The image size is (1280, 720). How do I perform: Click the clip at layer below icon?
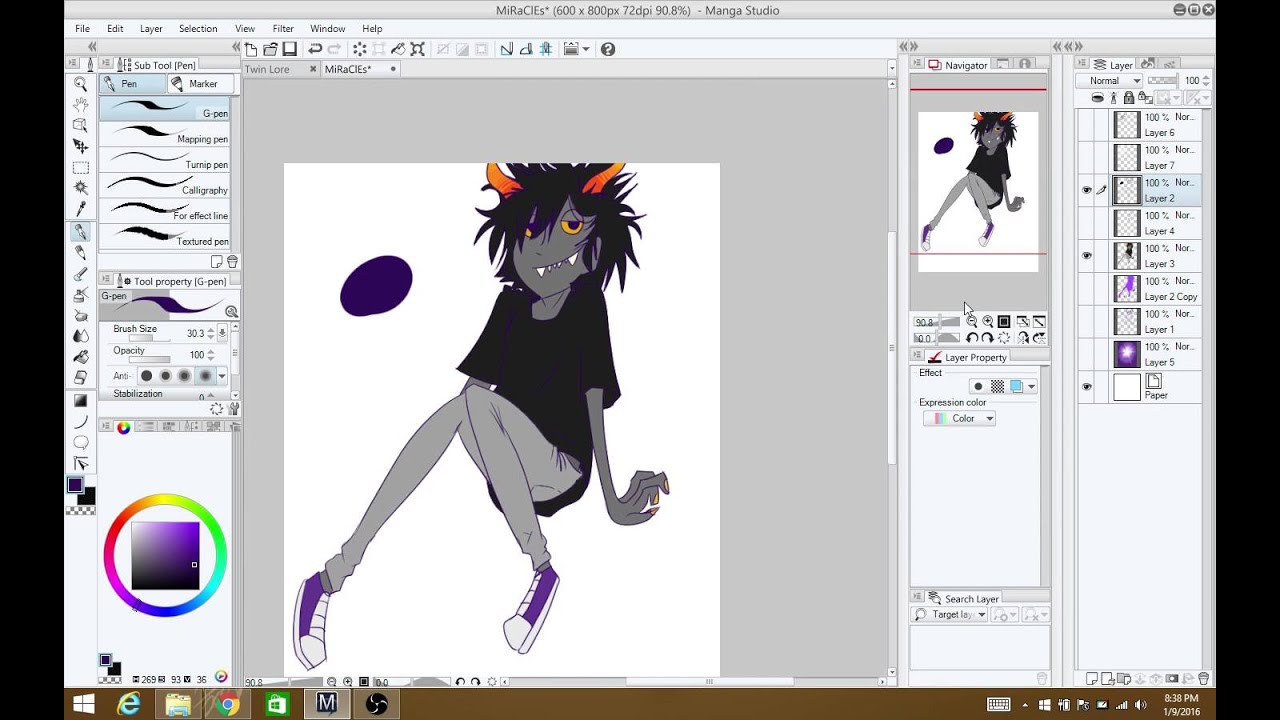click(x=1098, y=98)
